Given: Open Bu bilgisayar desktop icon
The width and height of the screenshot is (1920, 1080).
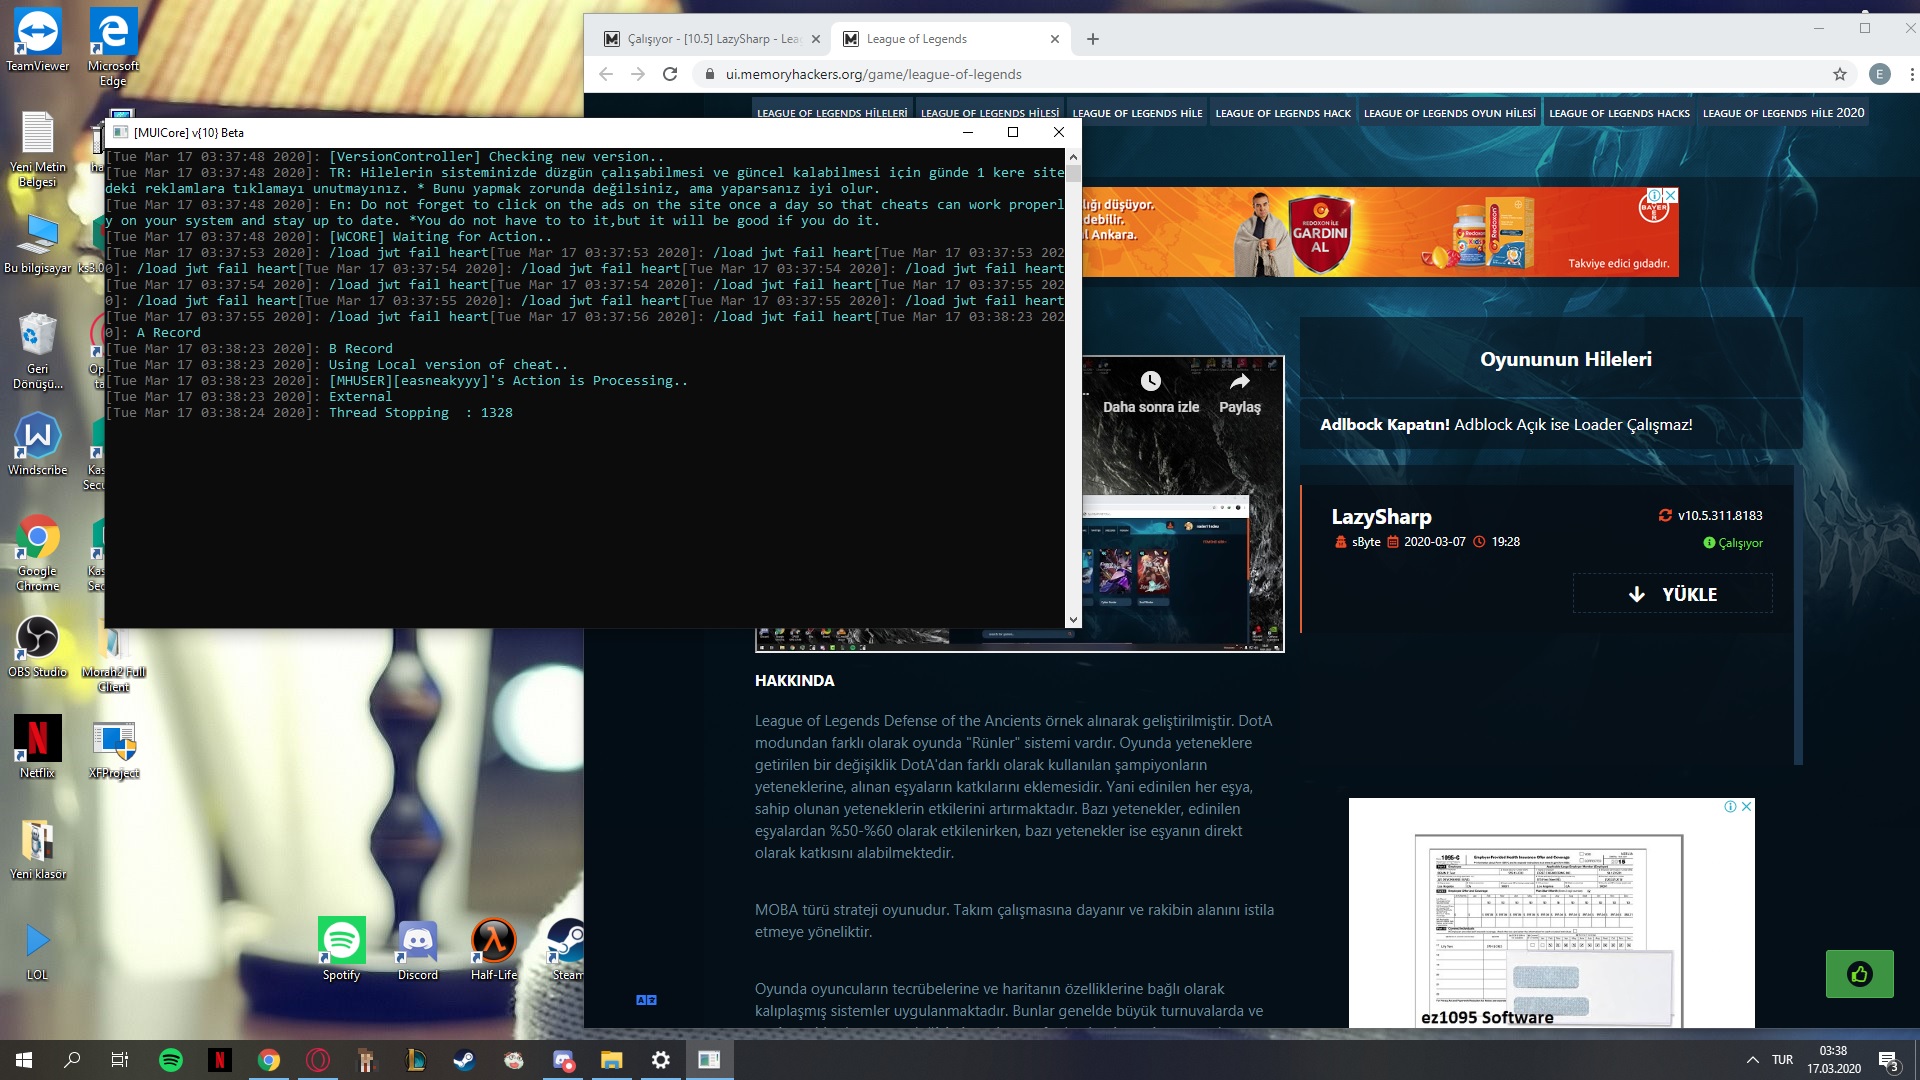Looking at the screenshot, I should [37, 242].
